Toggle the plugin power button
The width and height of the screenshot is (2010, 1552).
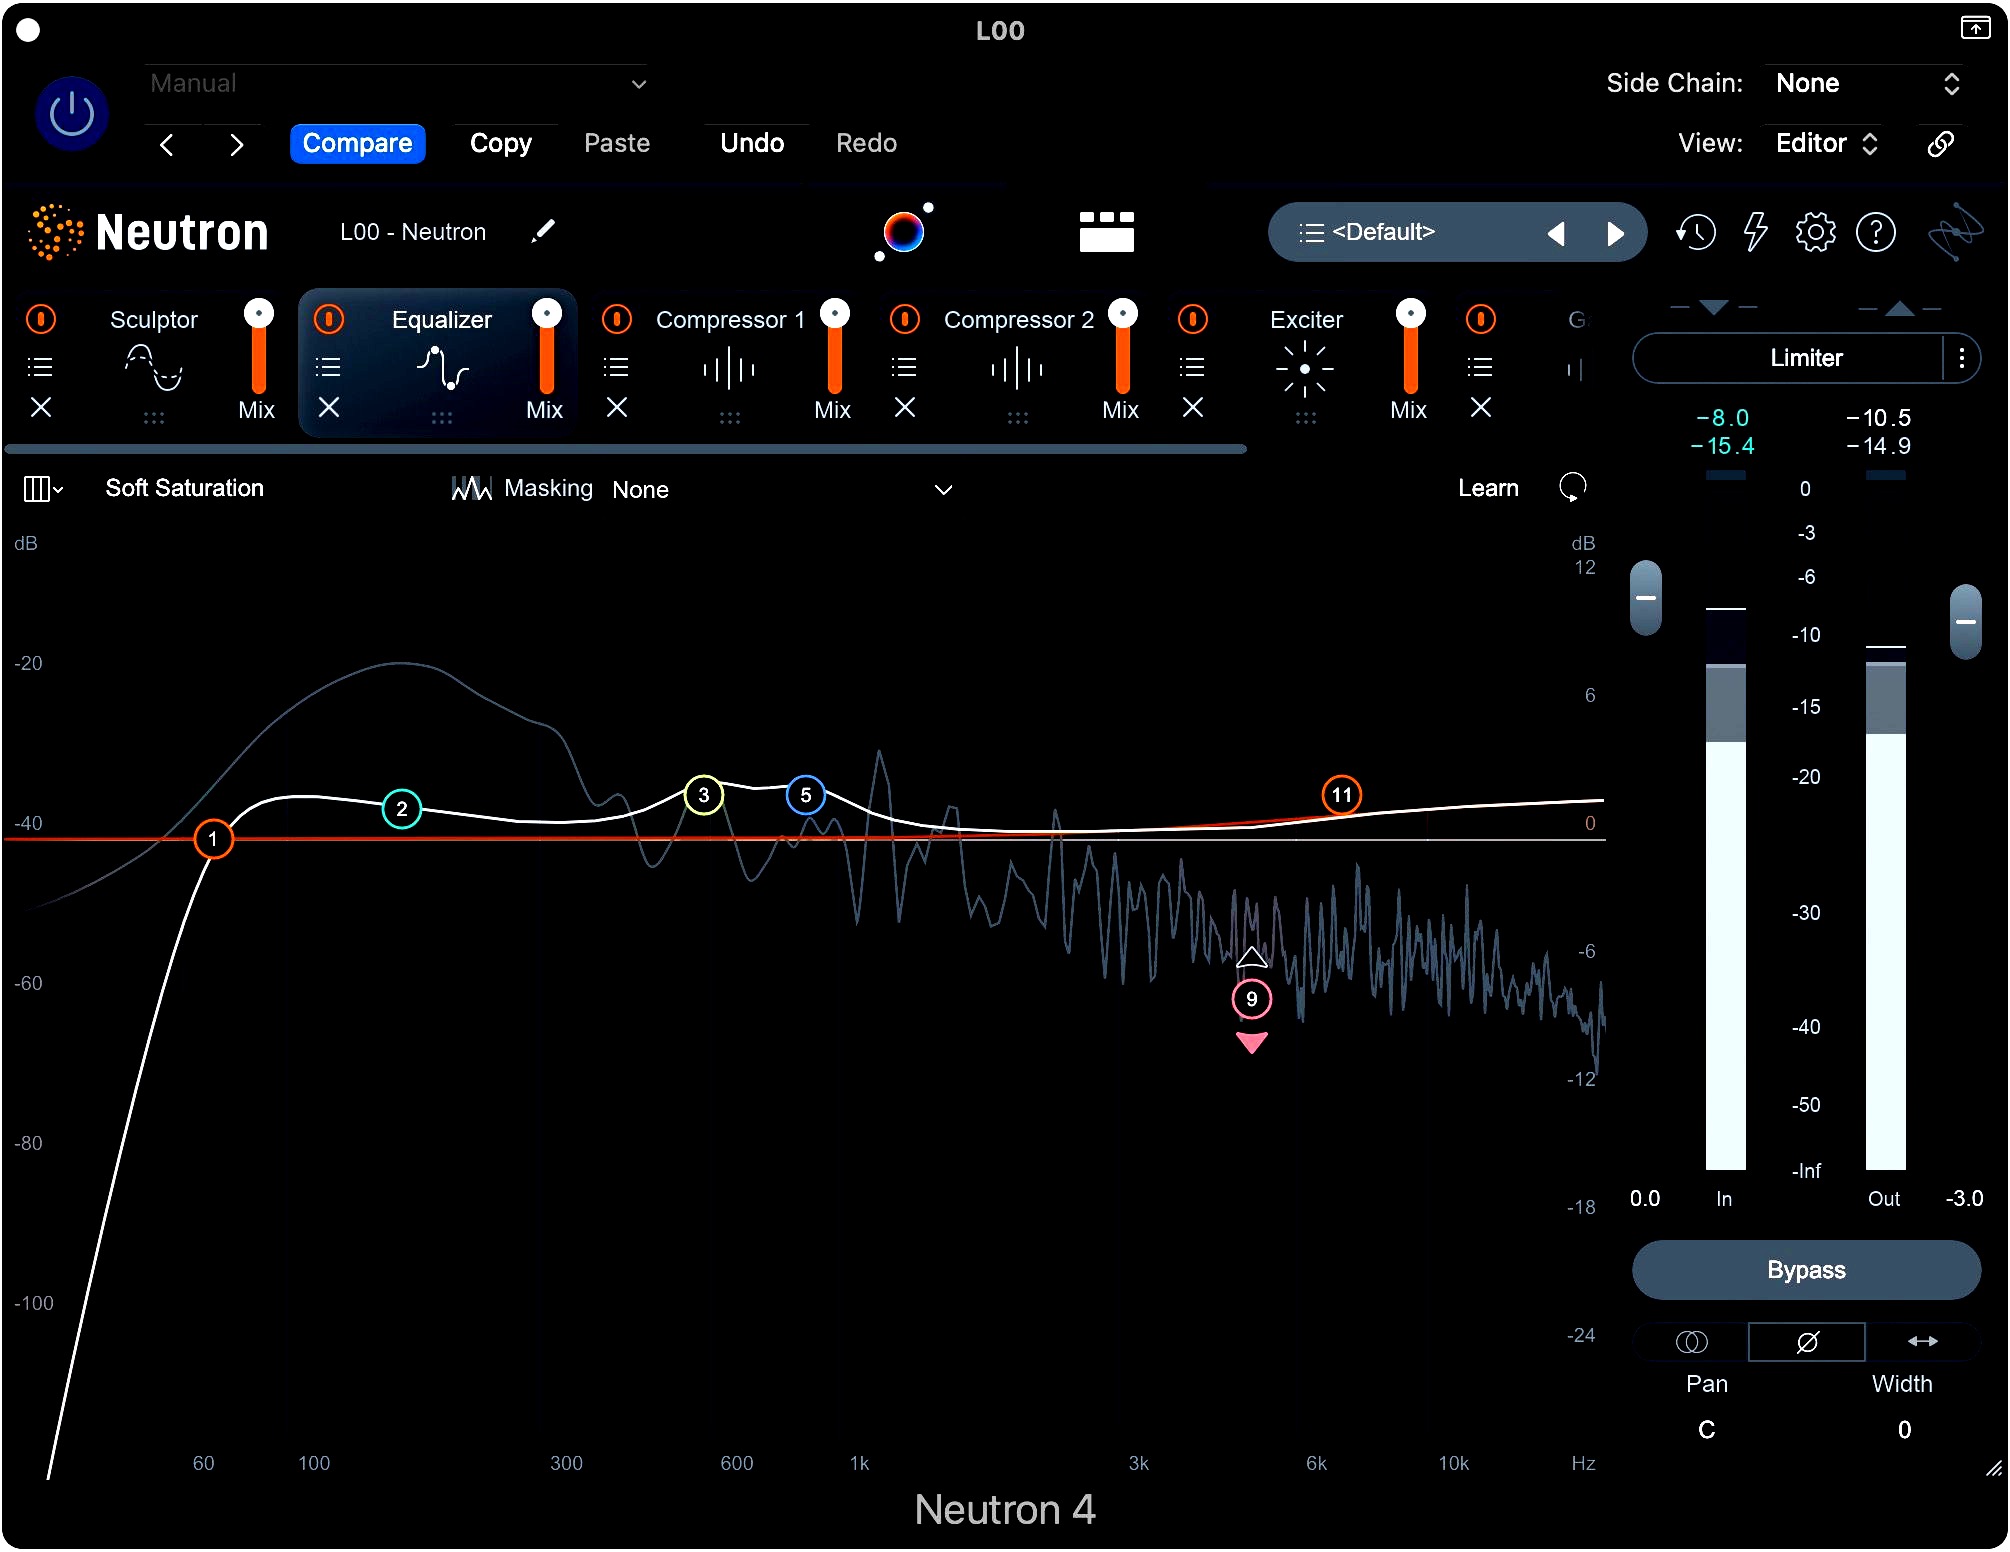pyautogui.click(x=72, y=114)
